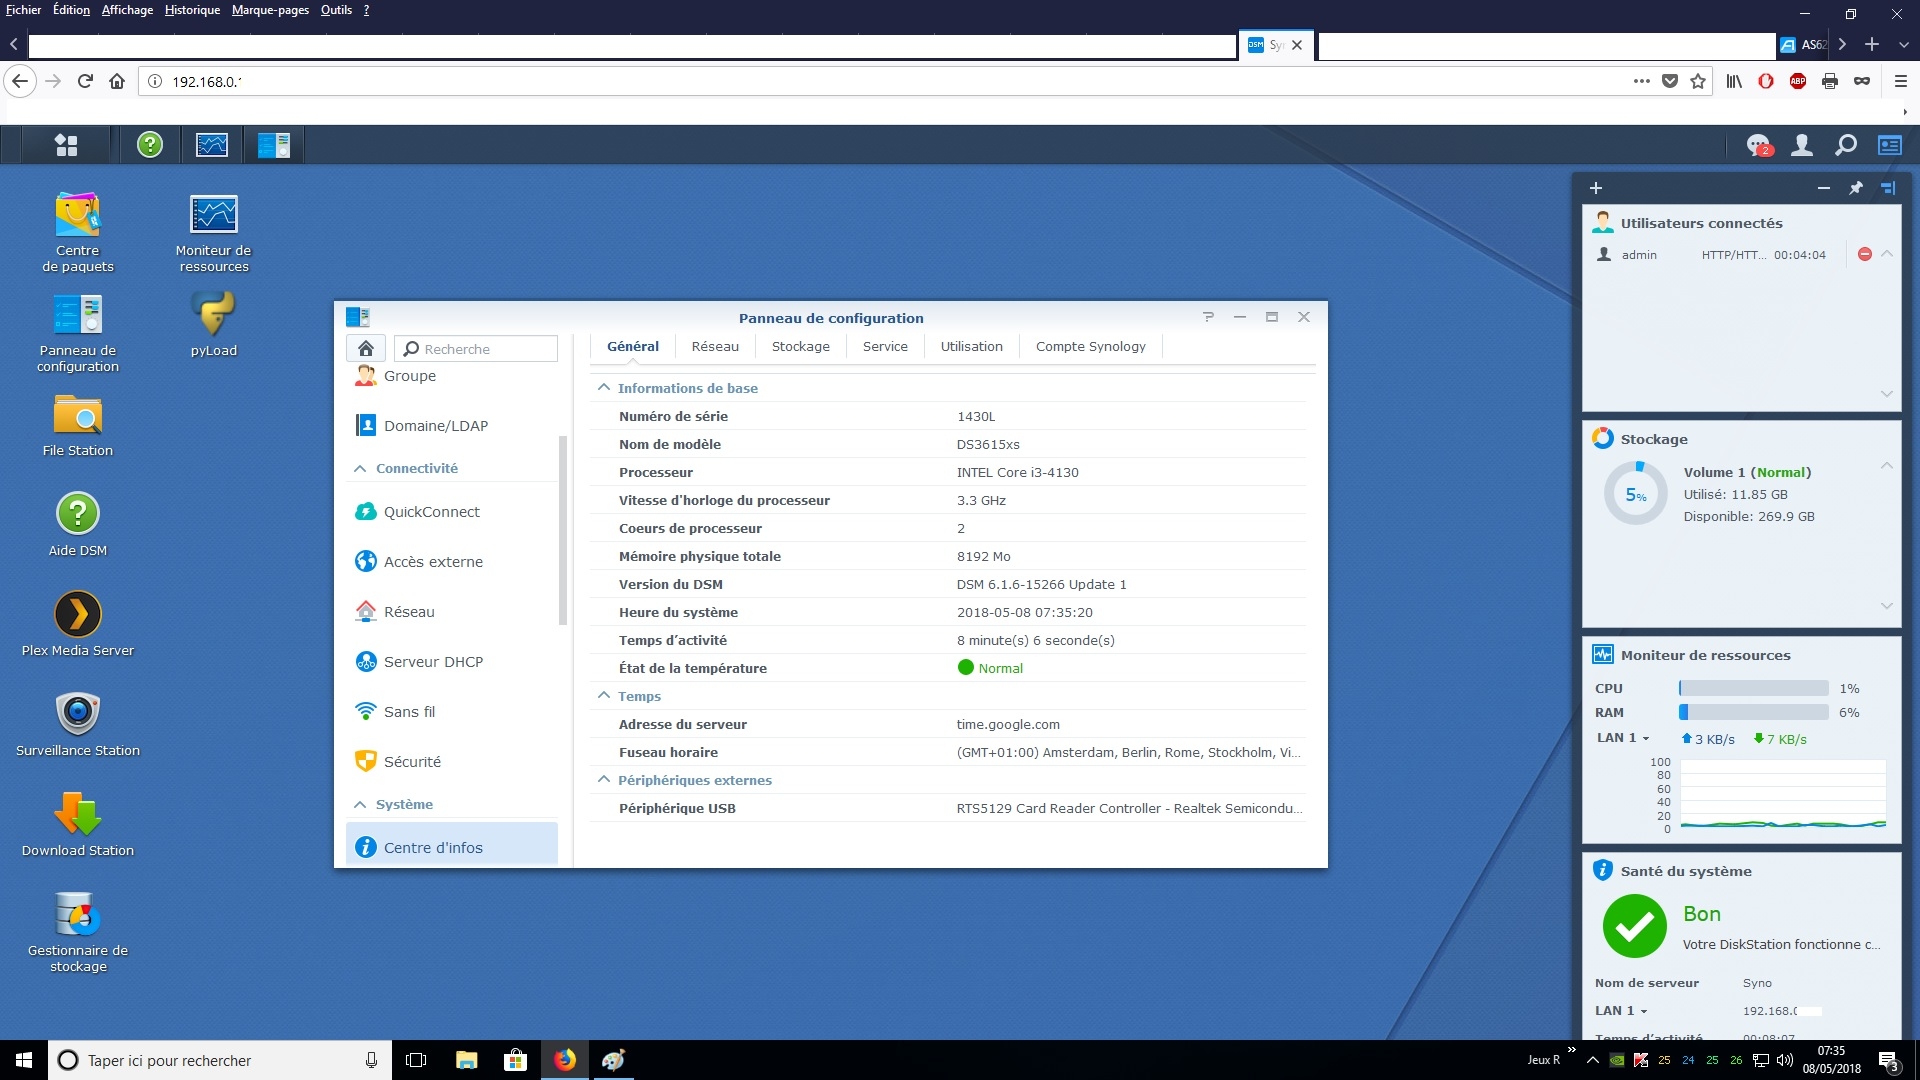The image size is (1920, 1080).
Task: Go to Control Panel home button
Action: 366,348
